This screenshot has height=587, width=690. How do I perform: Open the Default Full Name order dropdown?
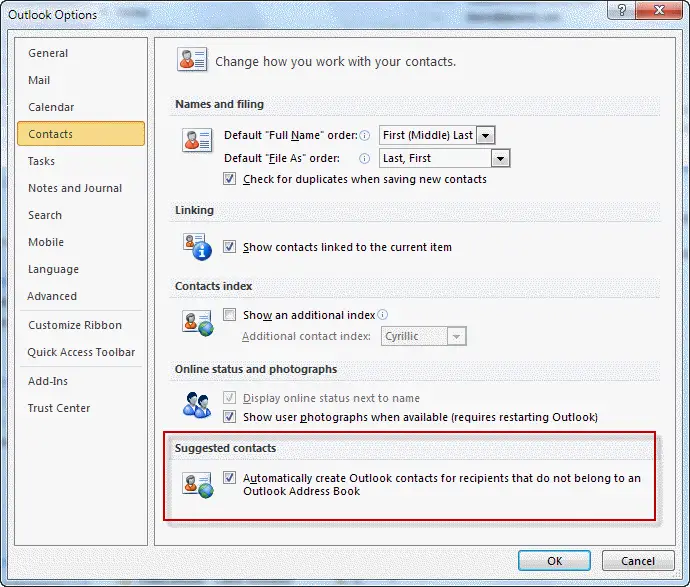coord(437,135)
